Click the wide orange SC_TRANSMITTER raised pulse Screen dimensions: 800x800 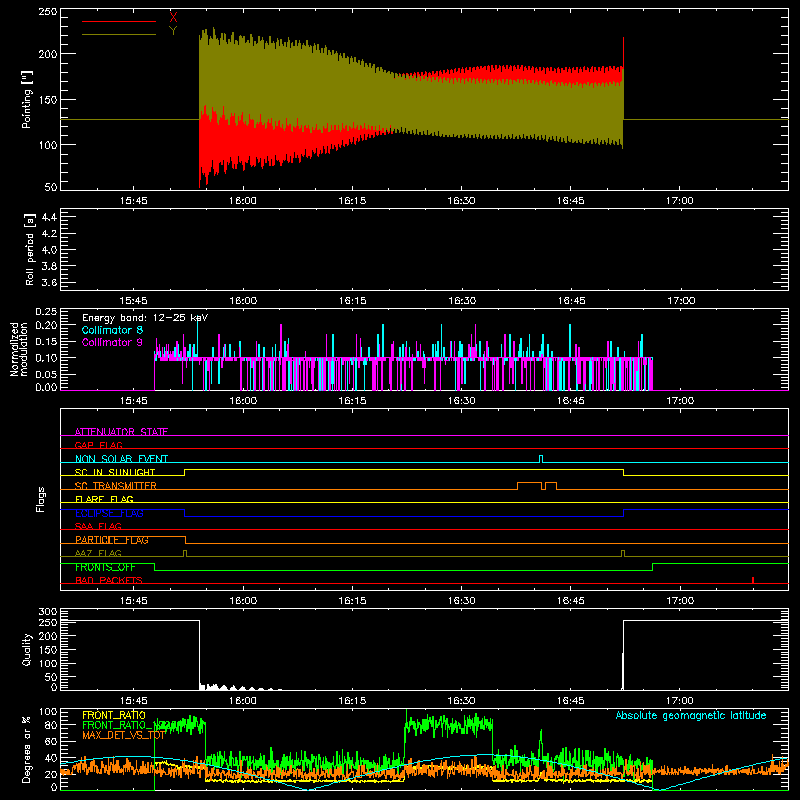tap(530, 485)
